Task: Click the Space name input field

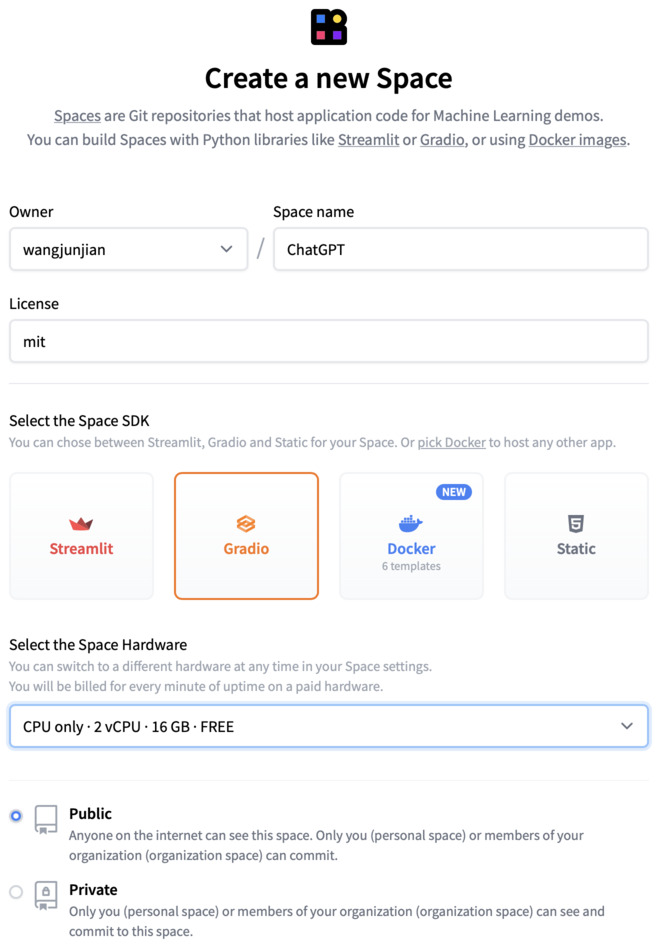Action: point(460,250)
